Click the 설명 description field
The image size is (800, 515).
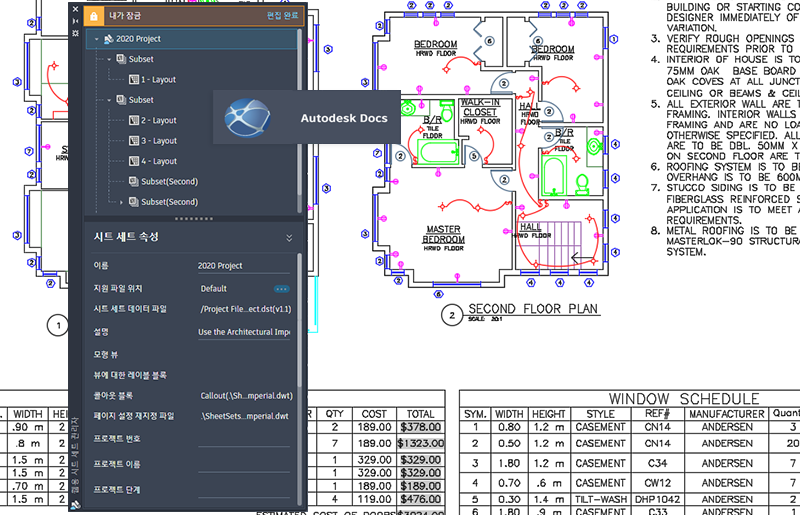(244, 332)
